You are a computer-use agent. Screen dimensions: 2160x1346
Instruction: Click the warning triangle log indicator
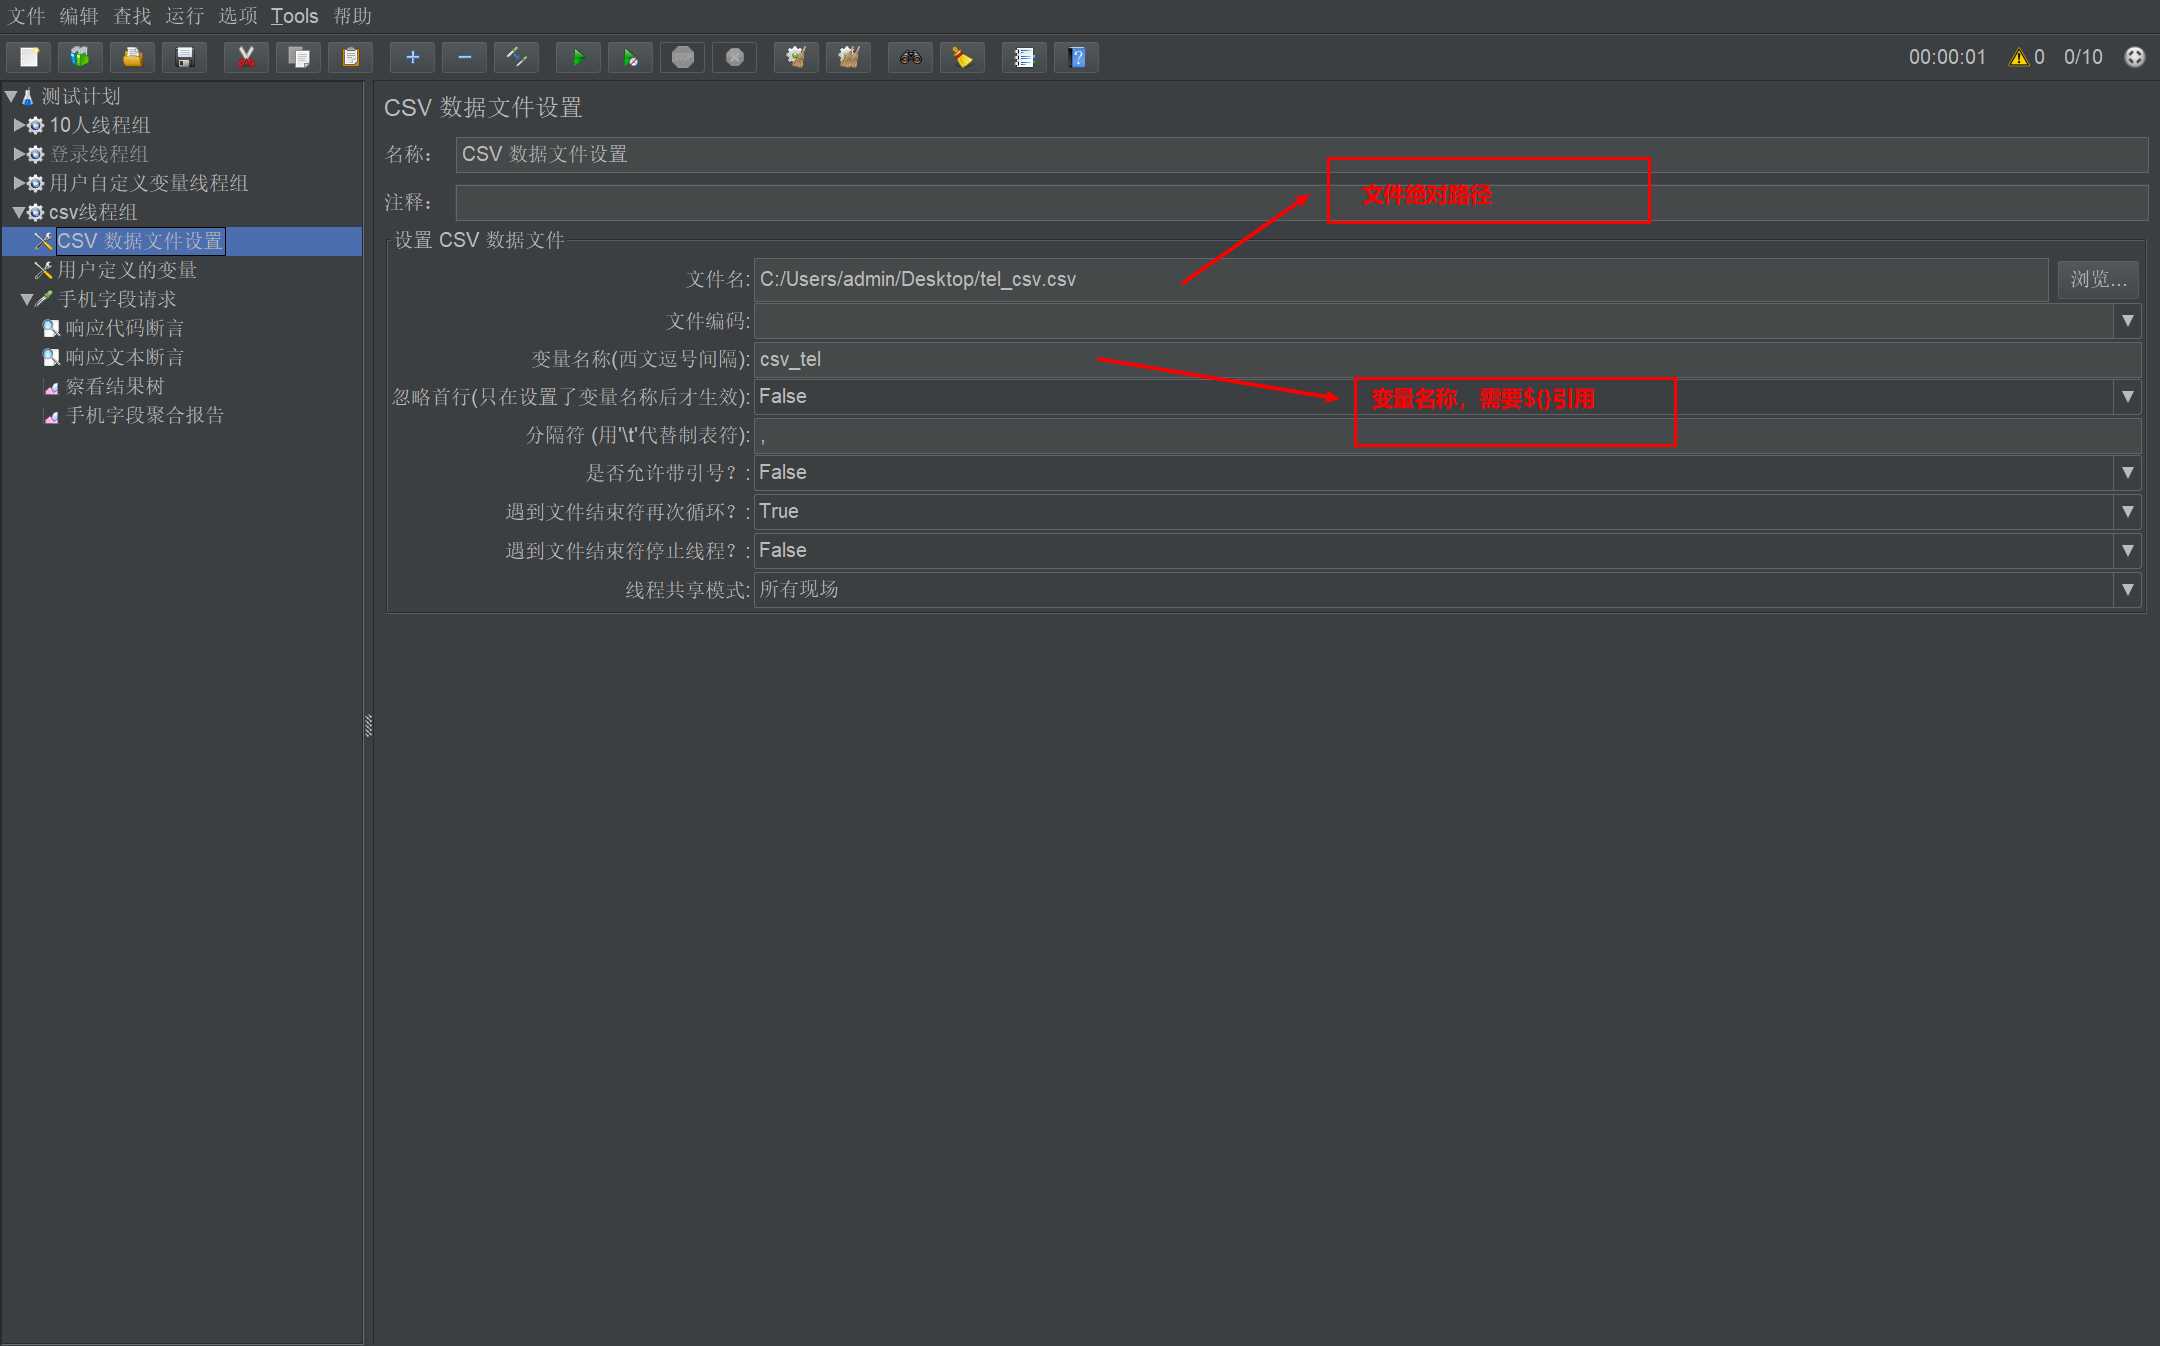(2018, 57)
